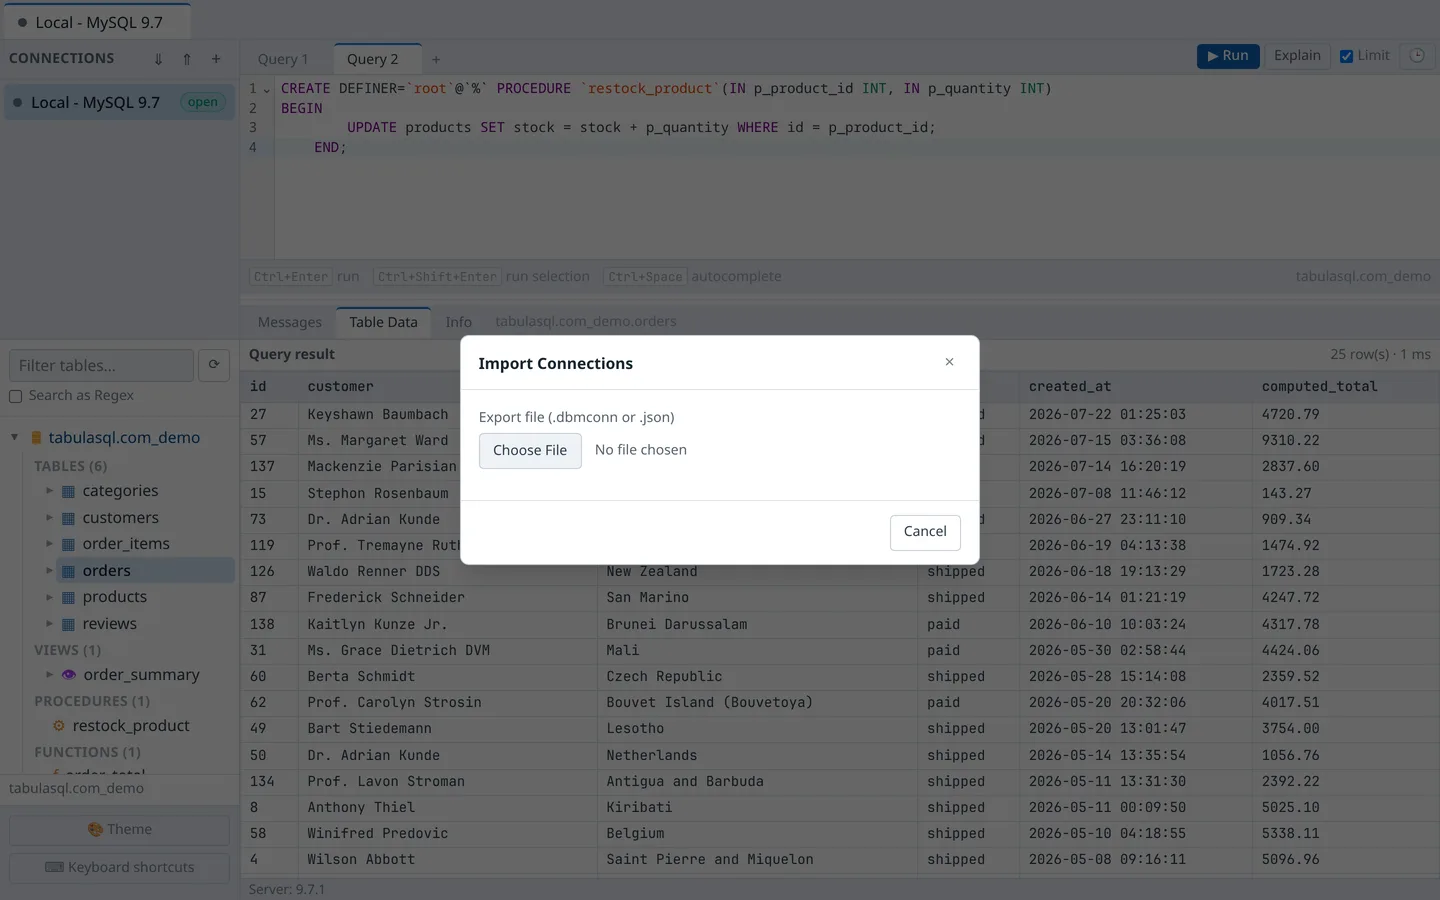The image size is (1440, 900).
Task: Click the Choose File button
Action: click(530, 451)
